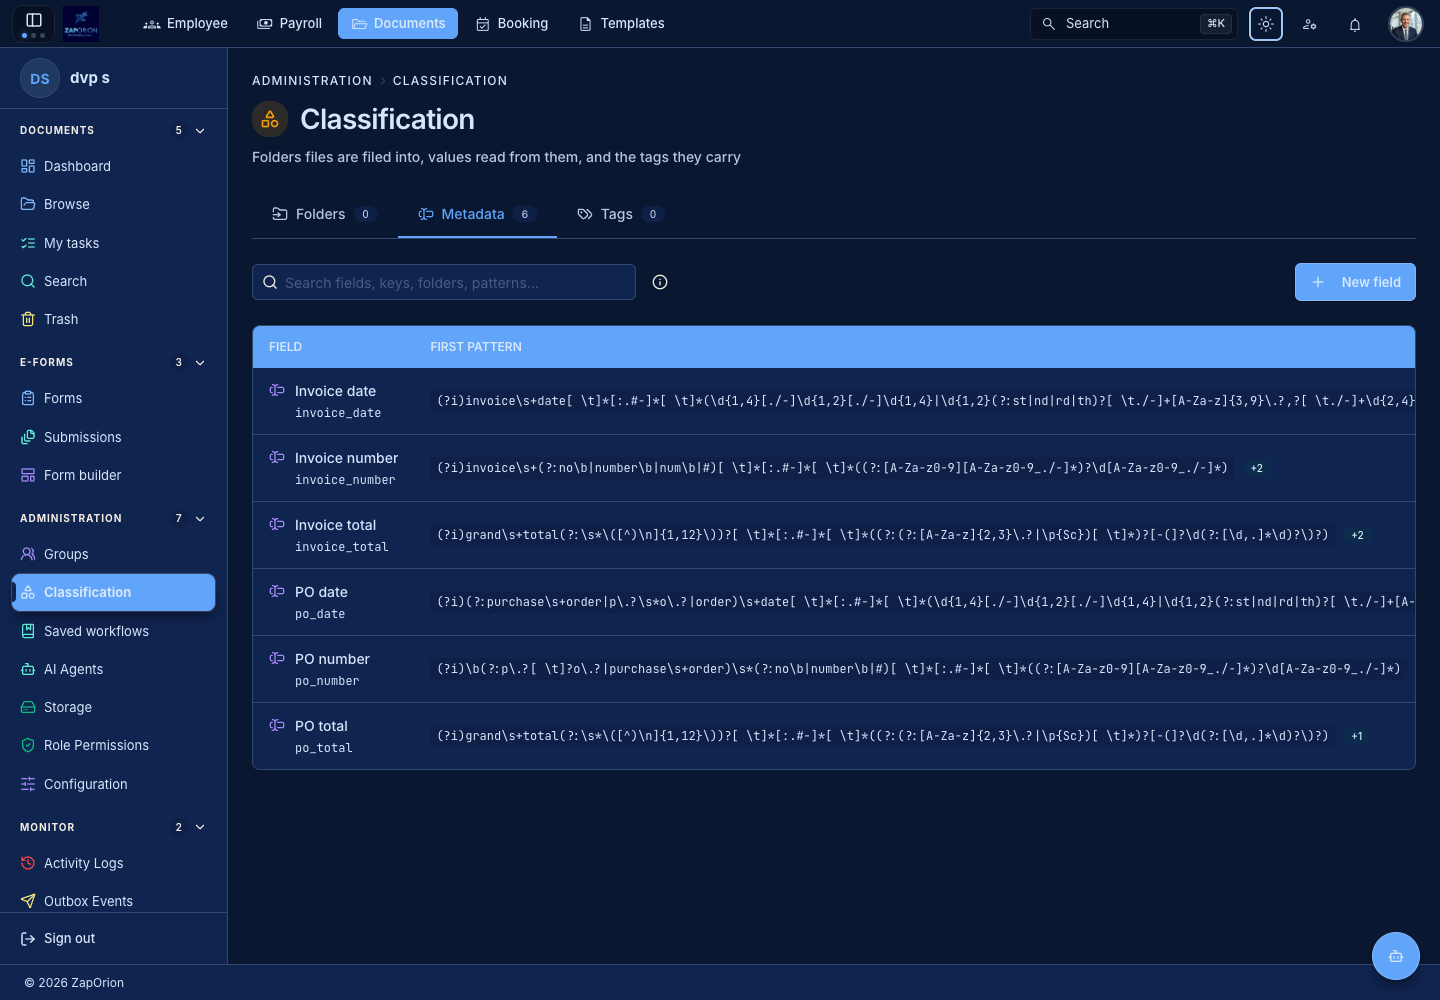The width and height of the screenshot is (1440, 1000).
Task: Open the Templates menu
Action: [x=622, y=23]
